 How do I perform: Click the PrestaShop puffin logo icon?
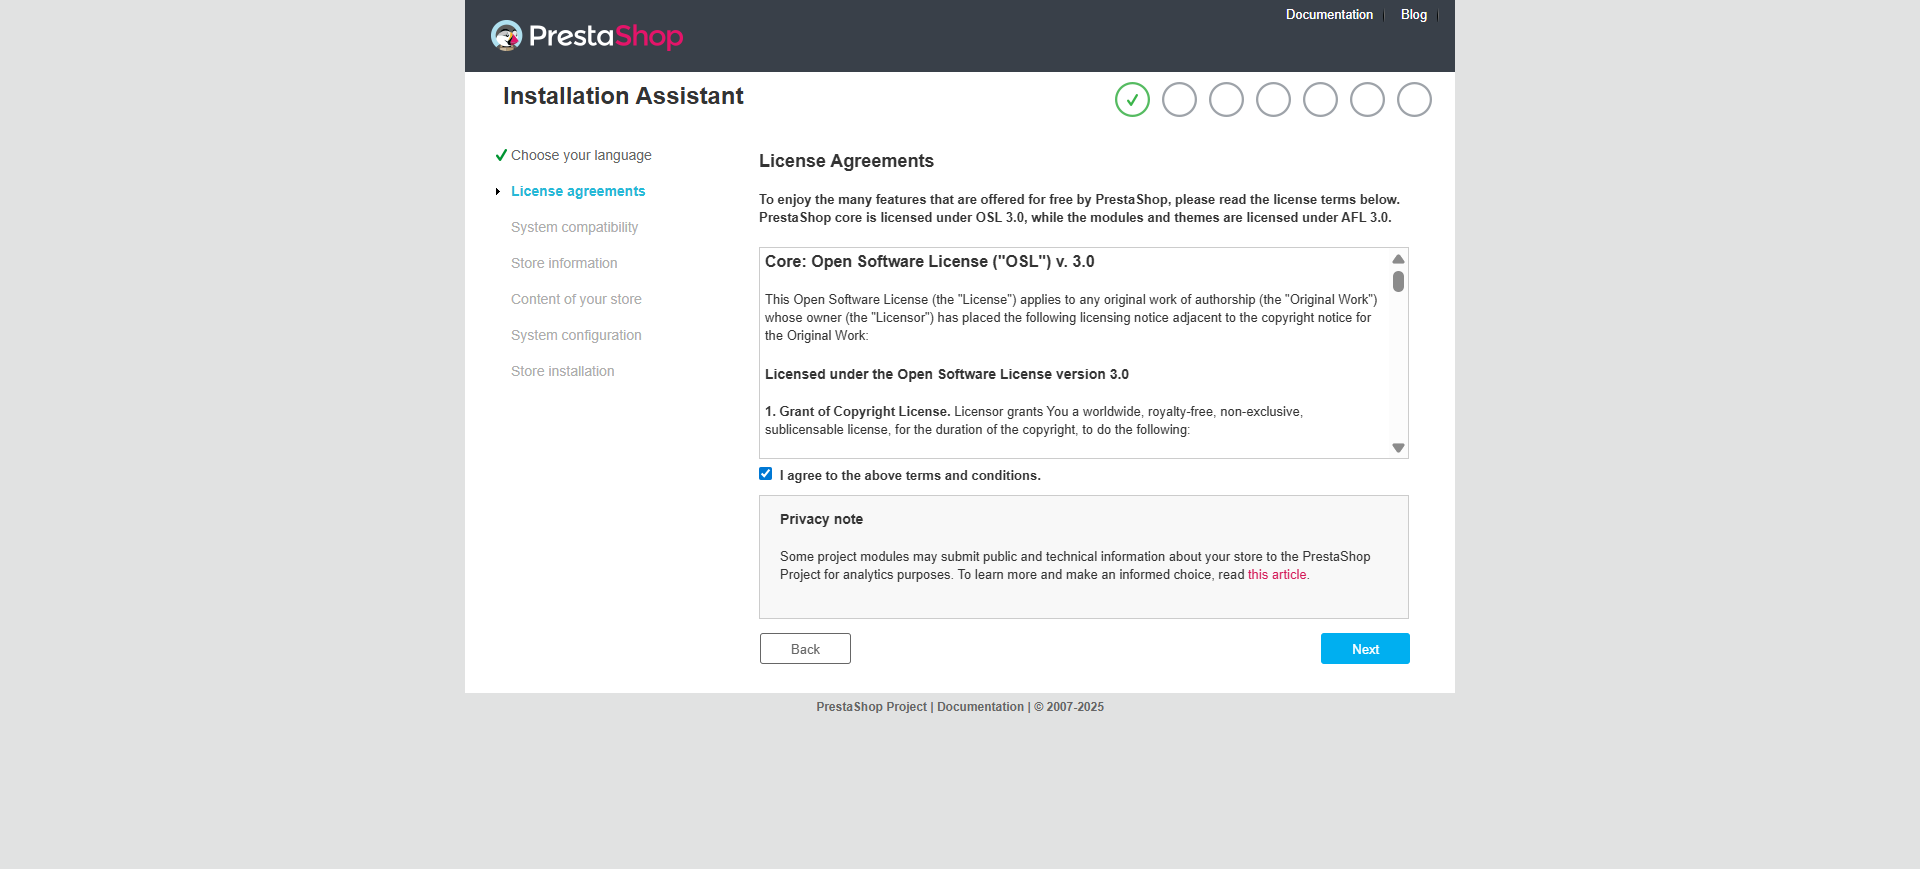point(507,36)
